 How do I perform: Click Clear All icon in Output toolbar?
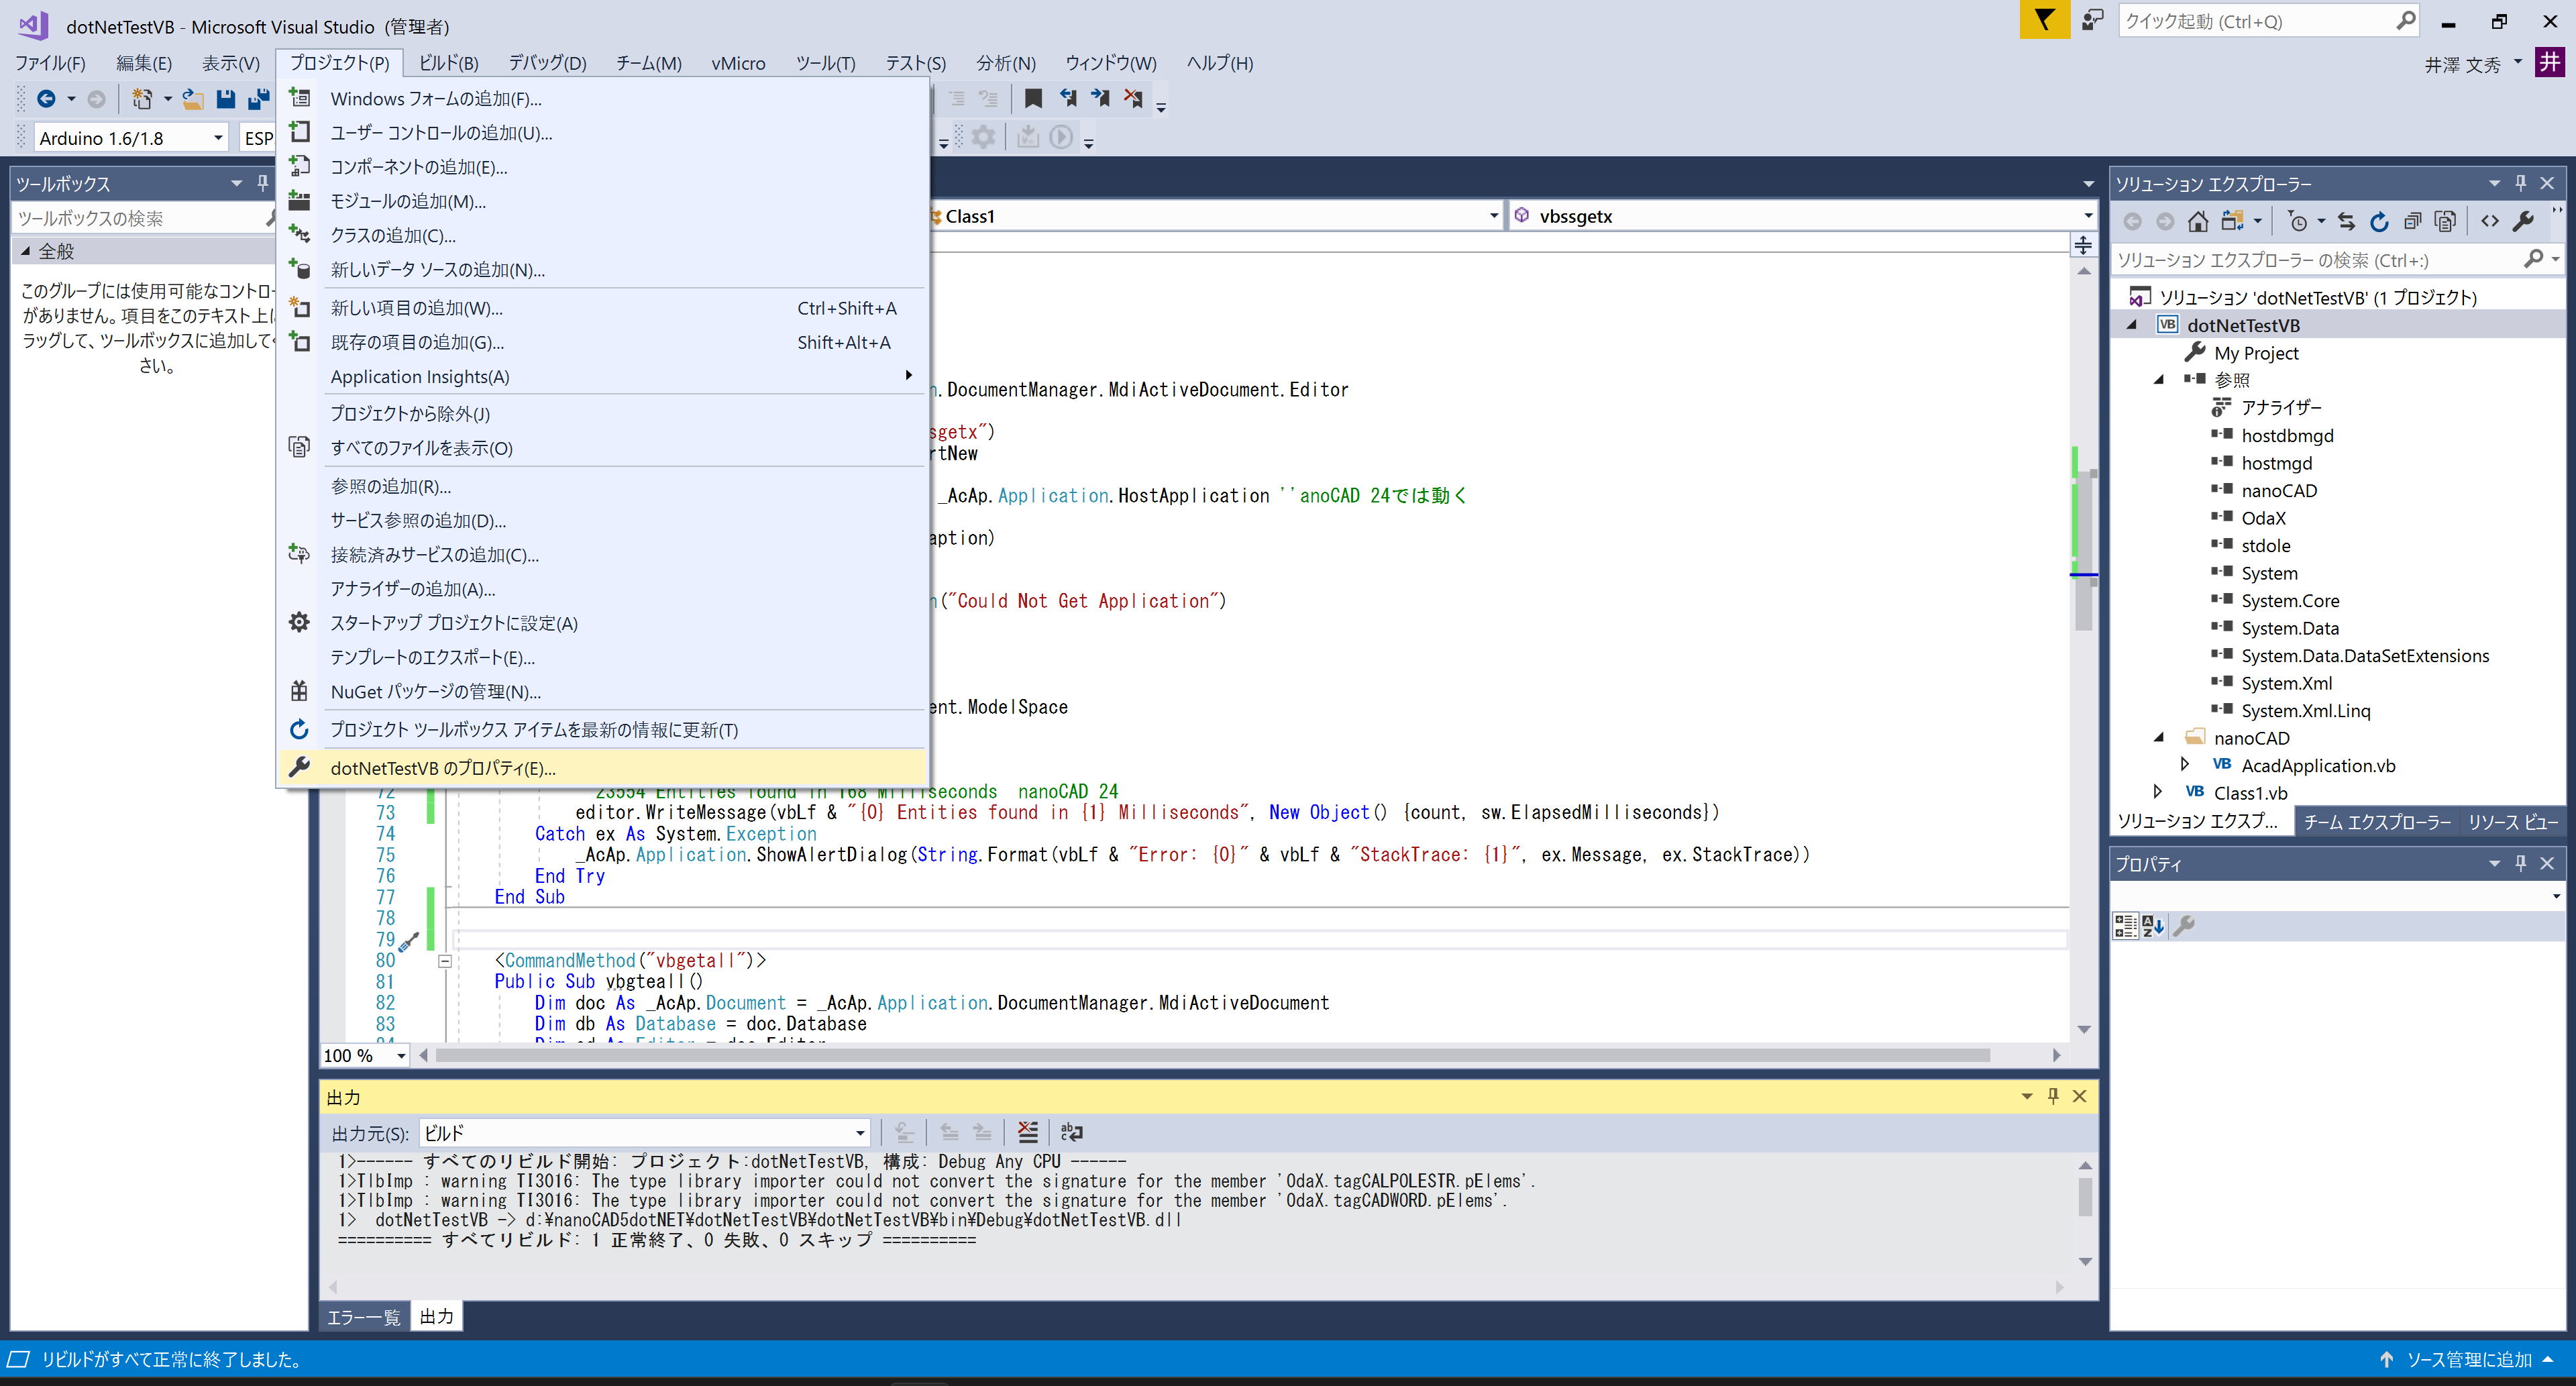pyautogui.click(x=1027, y=1132)
